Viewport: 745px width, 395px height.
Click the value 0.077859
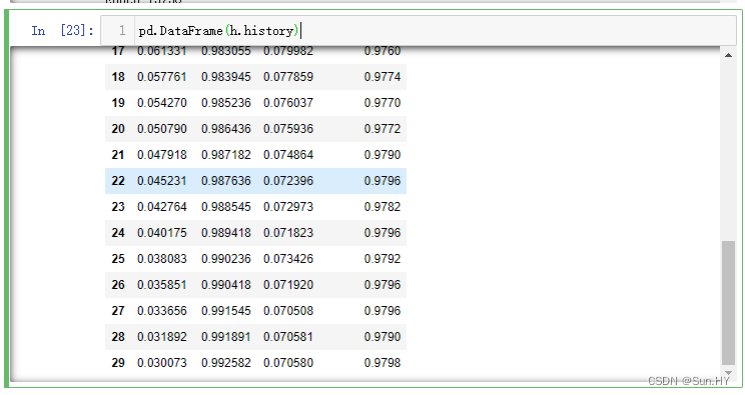tap(288, 77)
